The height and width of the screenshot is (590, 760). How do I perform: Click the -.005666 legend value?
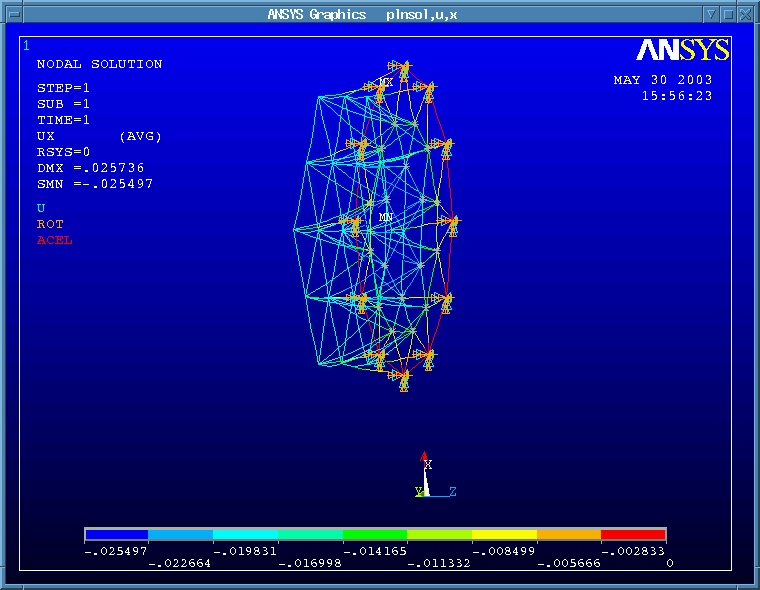coord(569,563)
